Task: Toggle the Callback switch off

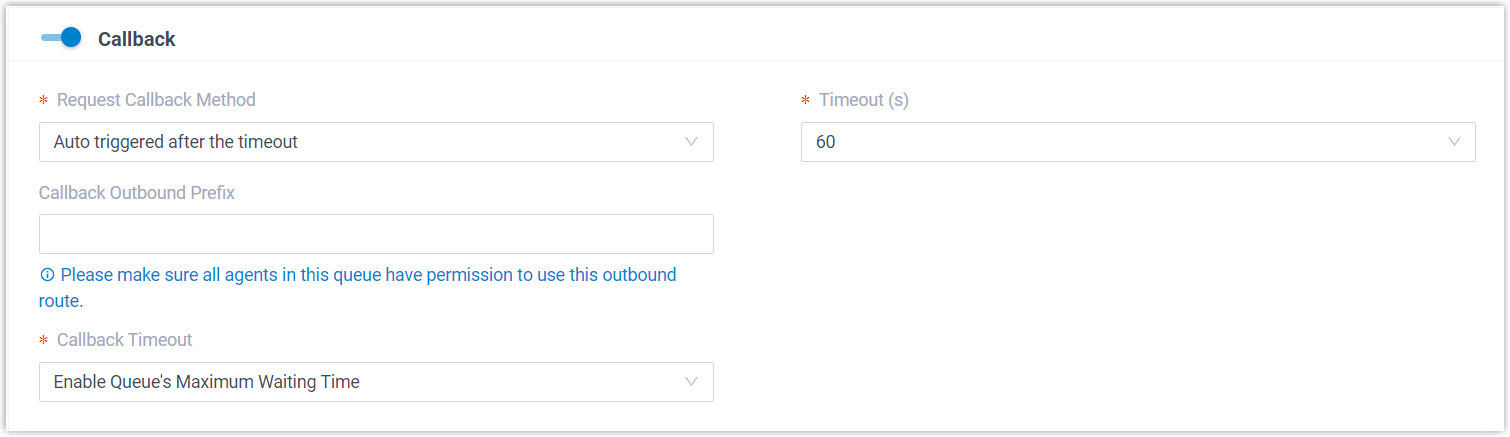Action: 61,38
